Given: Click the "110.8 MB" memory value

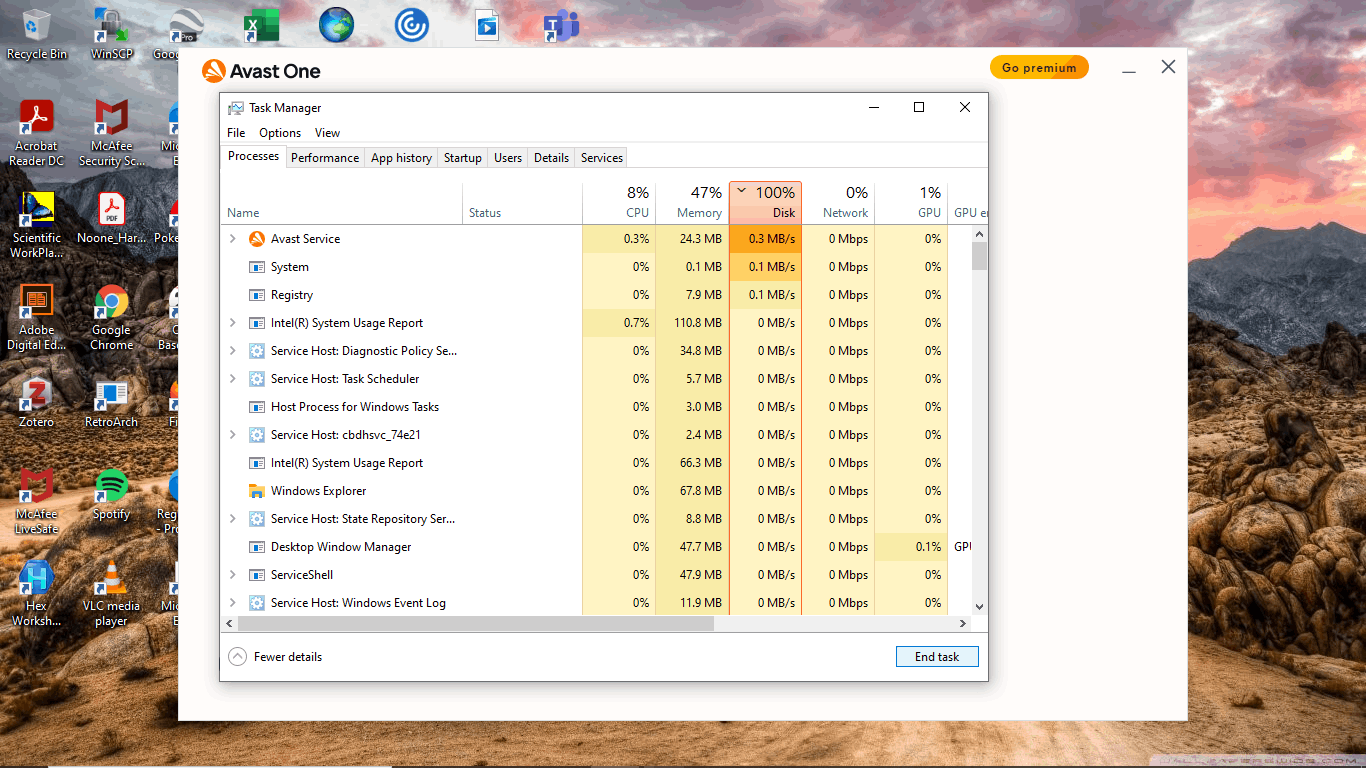Looking at the screenshot, I should point(698,323).
